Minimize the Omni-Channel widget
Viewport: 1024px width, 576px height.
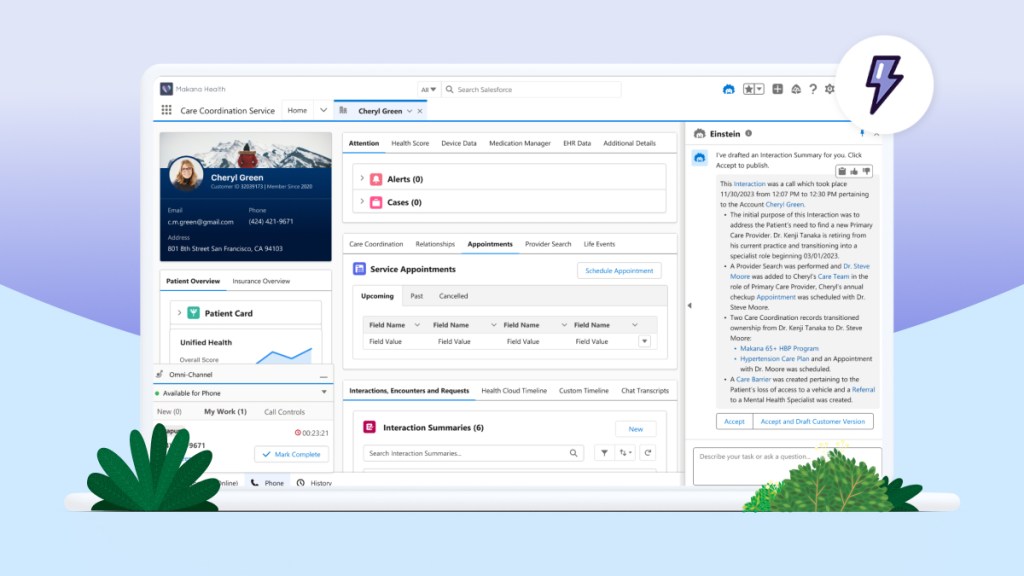pos(324,376)
